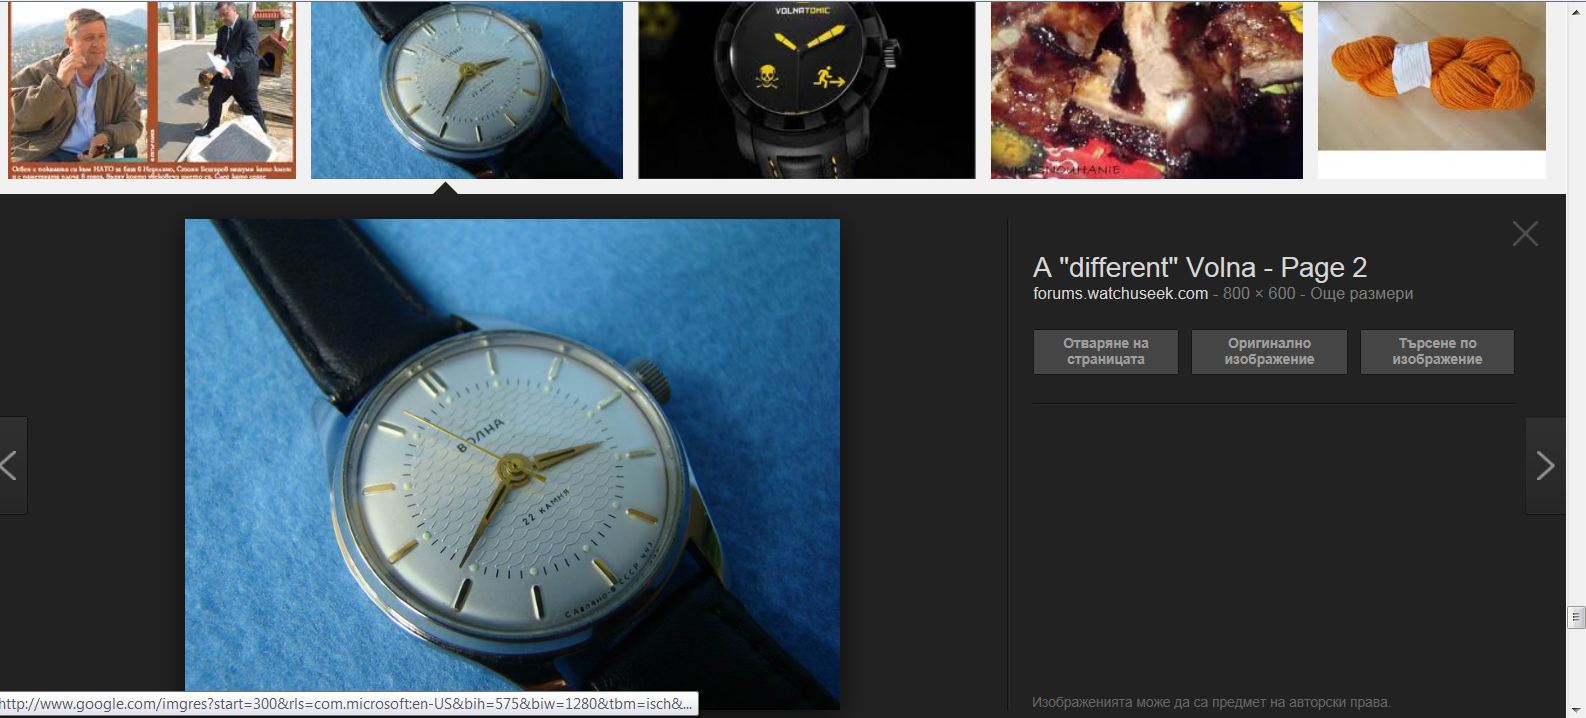Click the large Volna watch preview image
Viewport: 1586px width, 718px height.
pyautogui.click(x=512, y=464)
